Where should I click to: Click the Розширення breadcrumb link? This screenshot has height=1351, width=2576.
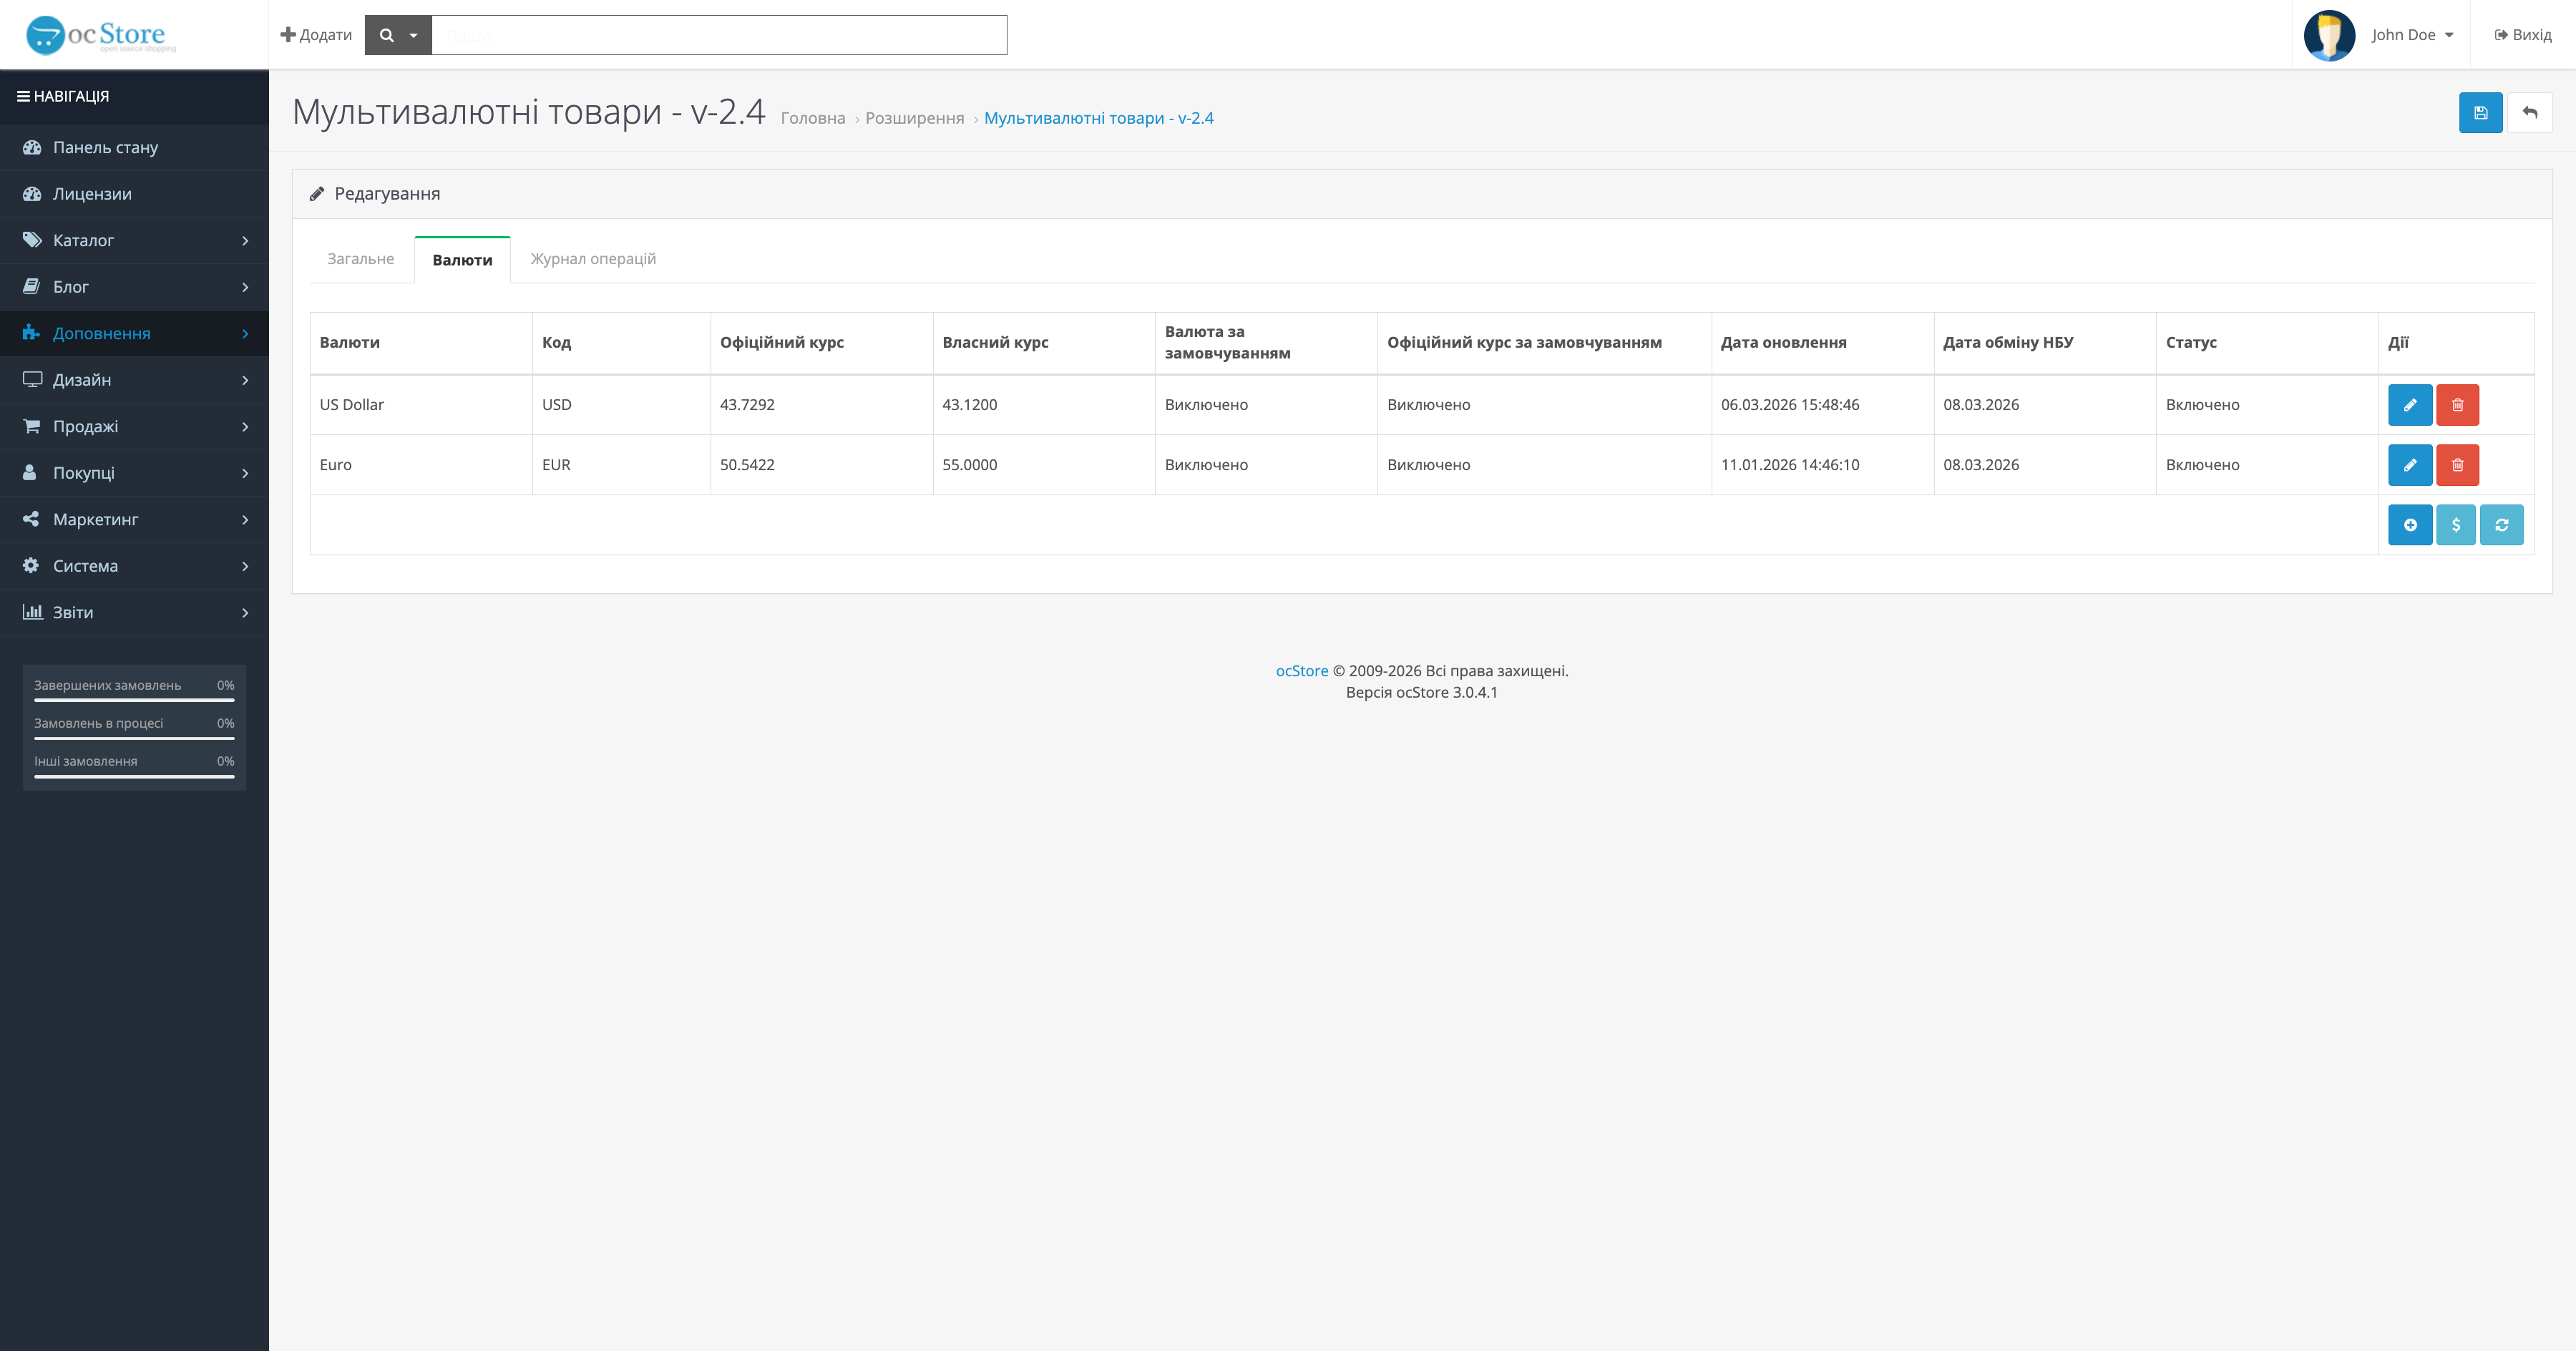click(914, 118)
